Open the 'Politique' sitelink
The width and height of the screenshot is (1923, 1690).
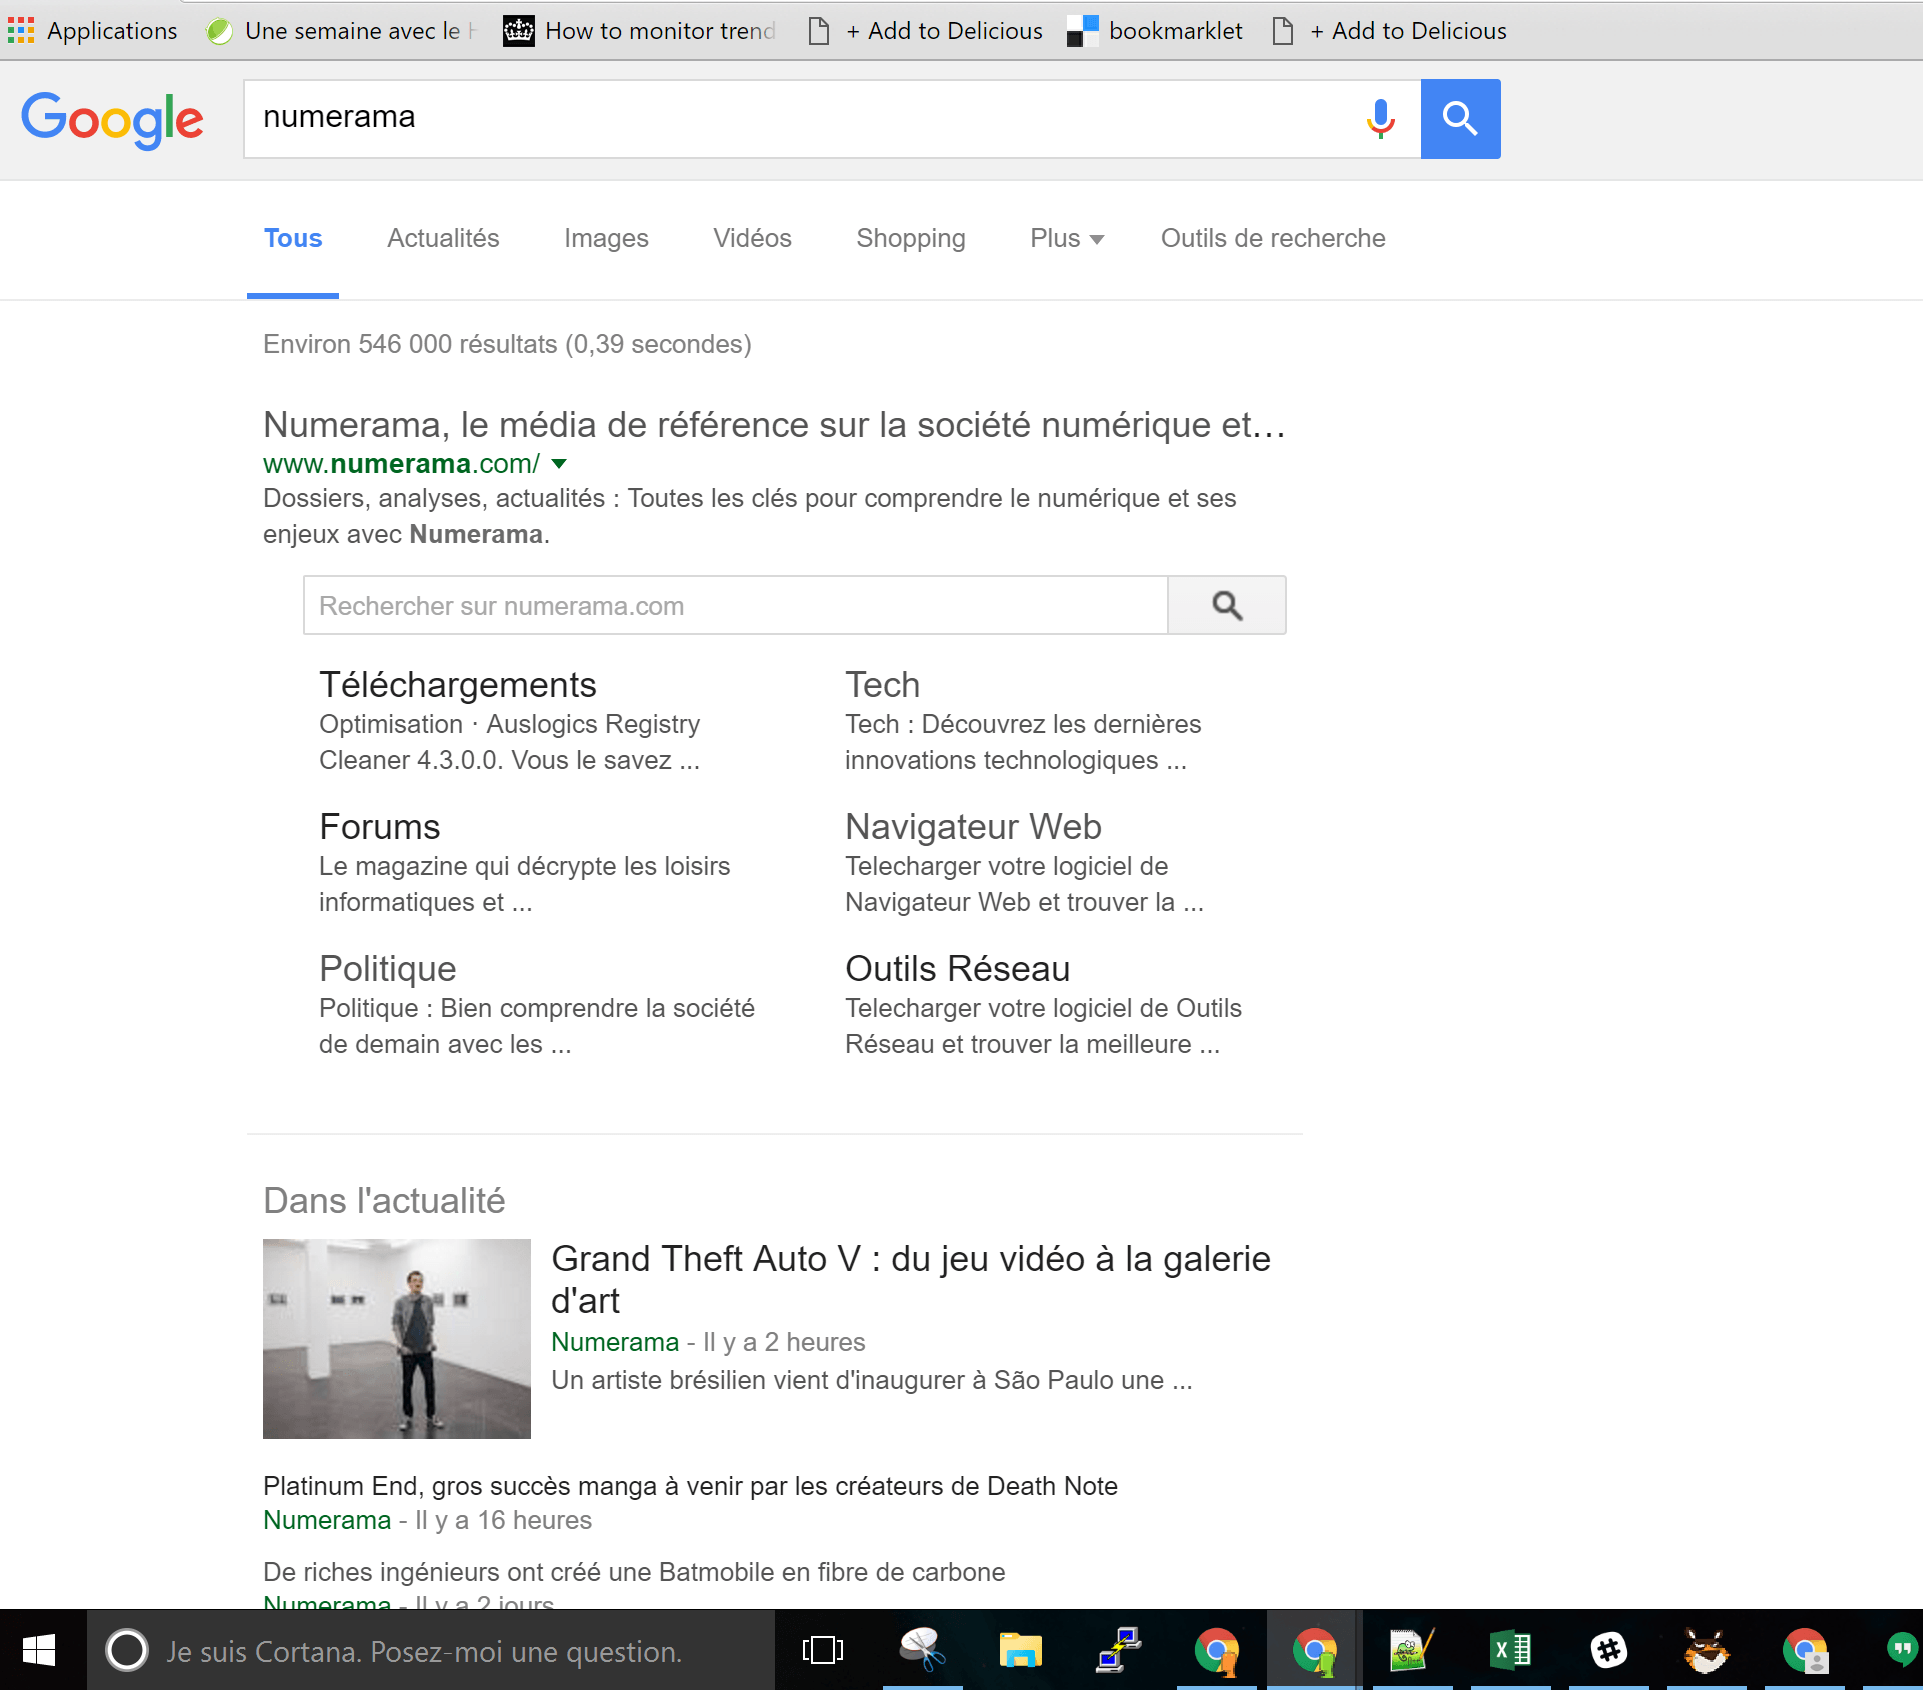(388, 969)
